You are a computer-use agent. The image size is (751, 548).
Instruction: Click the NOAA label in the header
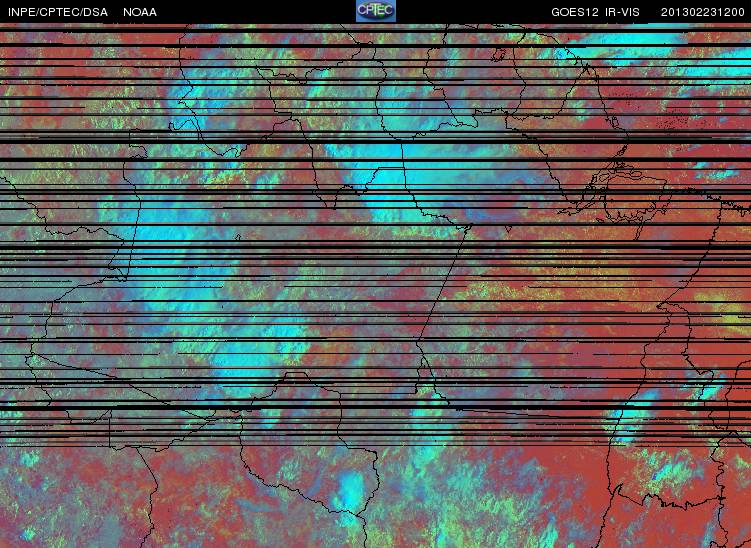click(140, 12)
